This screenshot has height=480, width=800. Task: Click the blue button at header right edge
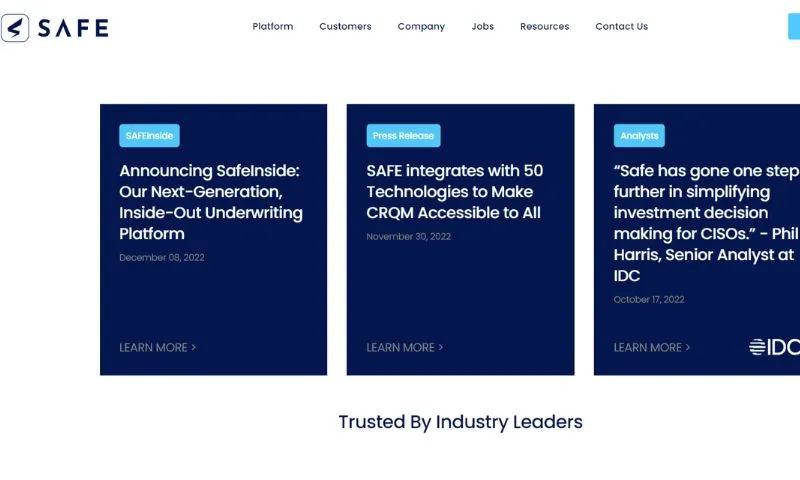794,27
